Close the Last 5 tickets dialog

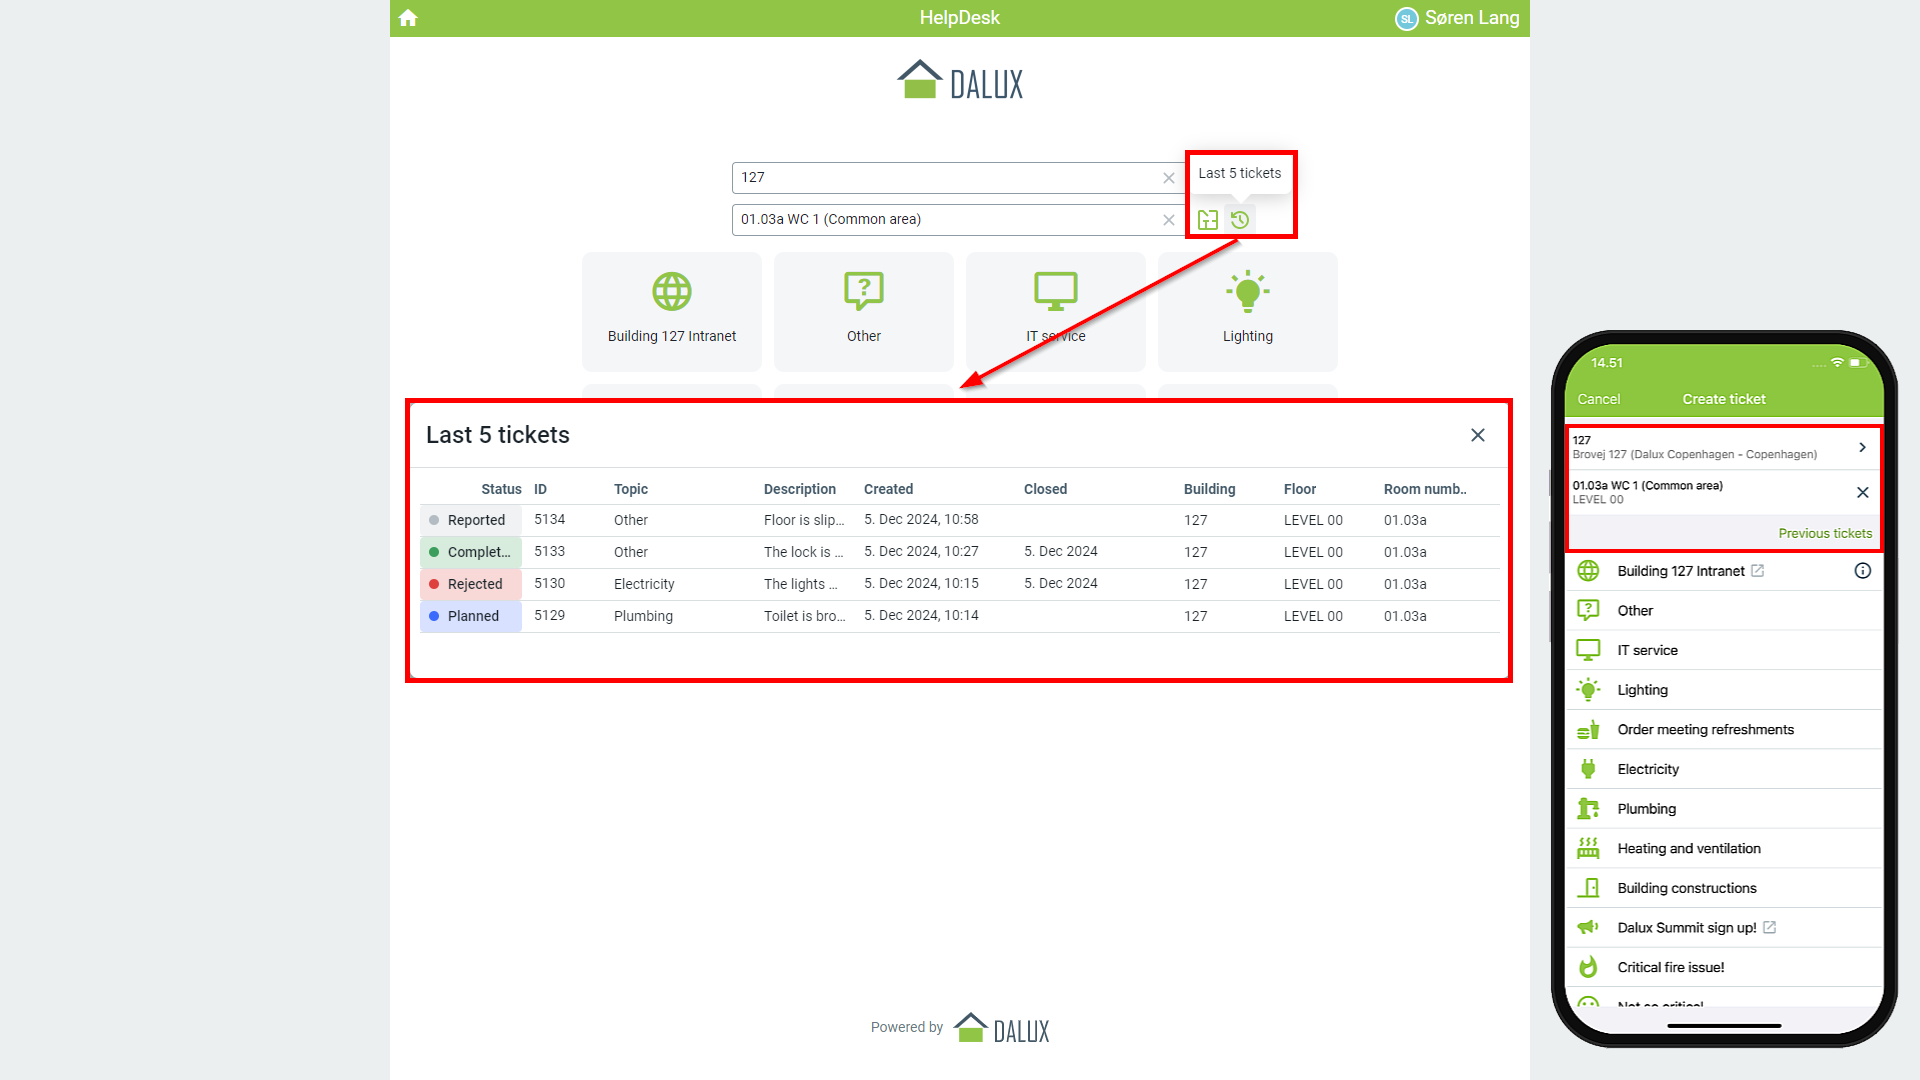tap(1478, 435)
